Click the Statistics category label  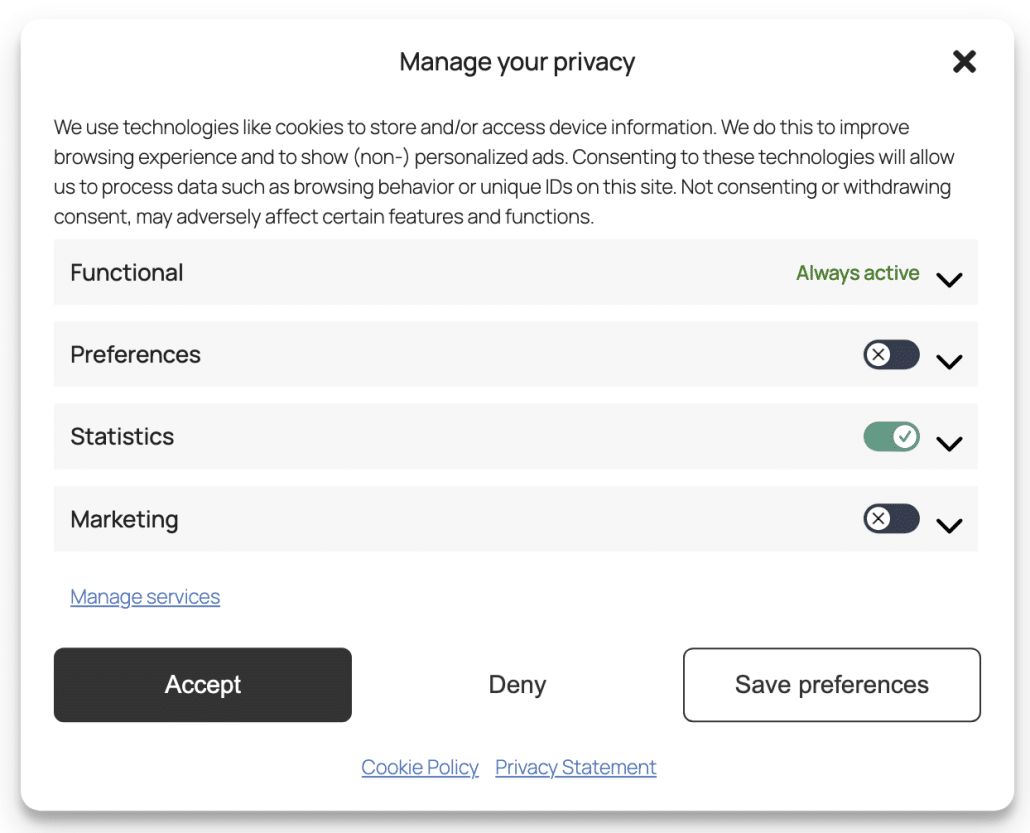[122, 437]
